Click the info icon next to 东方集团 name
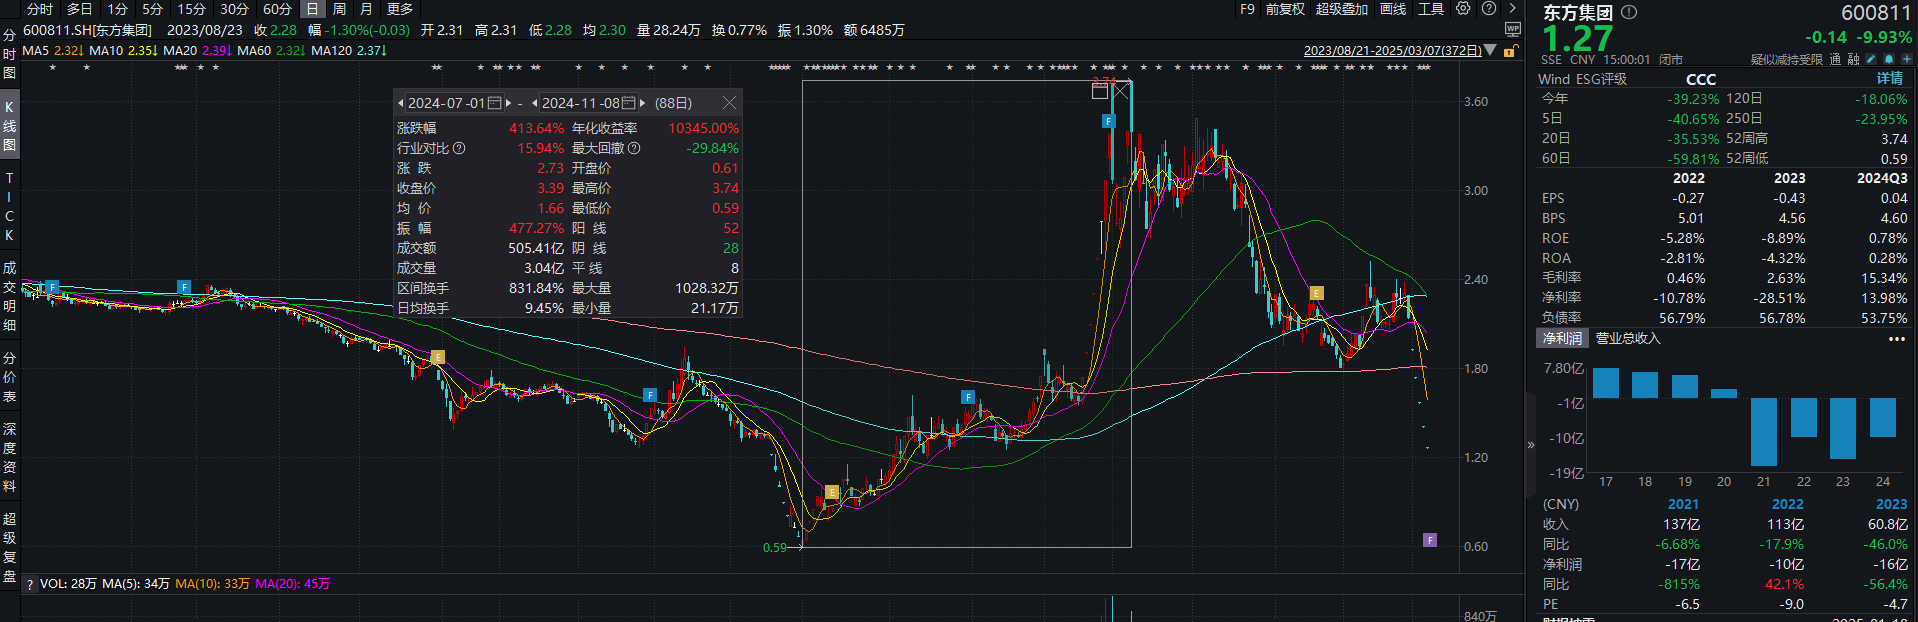 click(x=1629, y=13)
